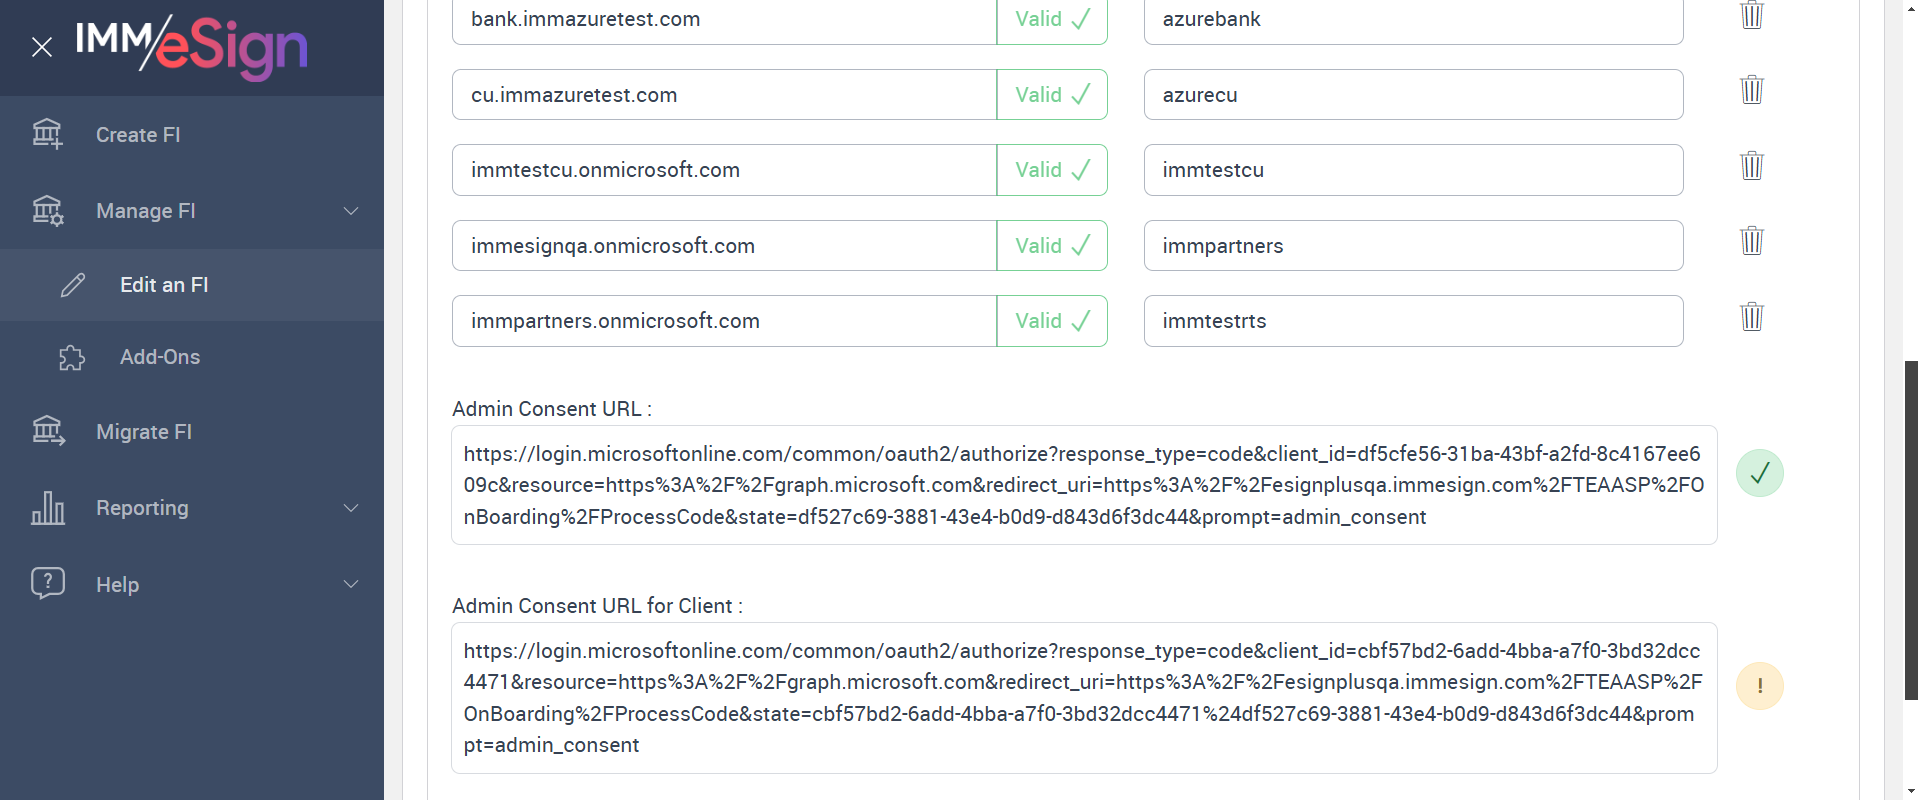This screenshot has height=800, width=1920.
Task: Close the sidebar with the X icon
Action: (x=42, y=47)
